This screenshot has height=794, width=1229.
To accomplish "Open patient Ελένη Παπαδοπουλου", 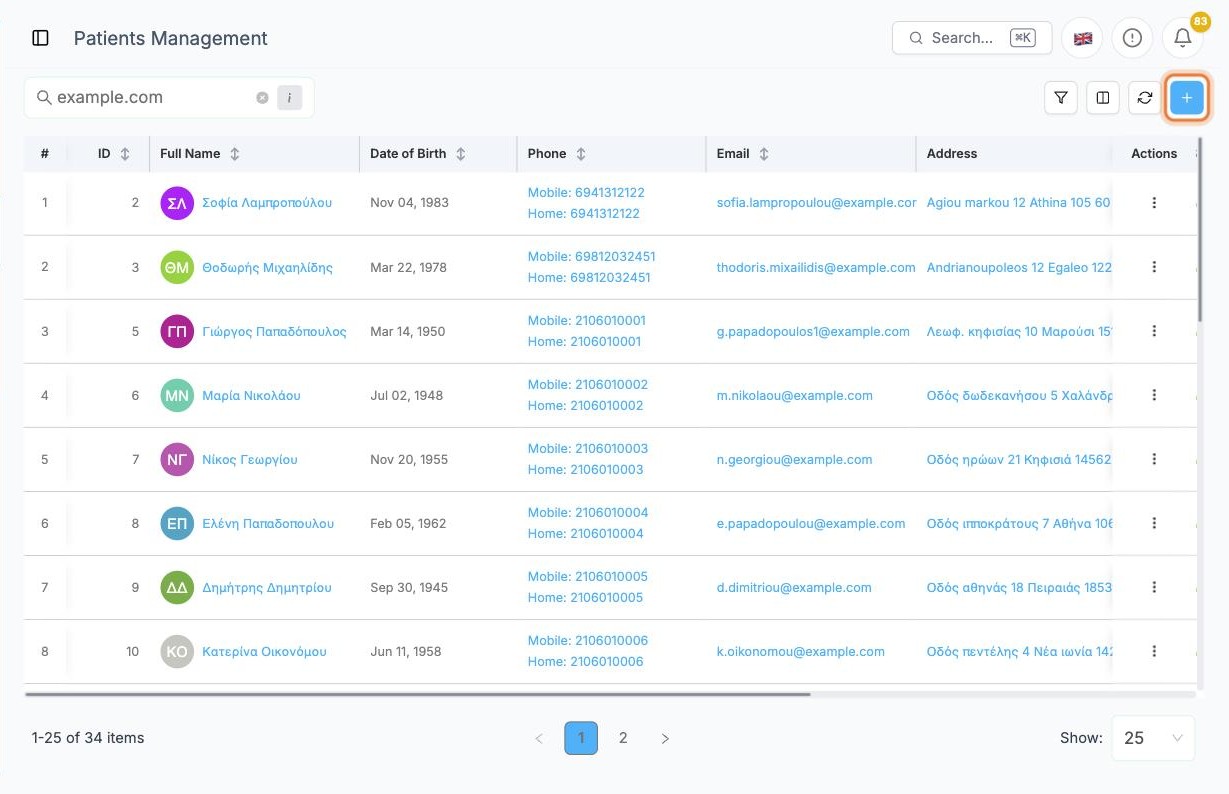I will click(268, 523).
